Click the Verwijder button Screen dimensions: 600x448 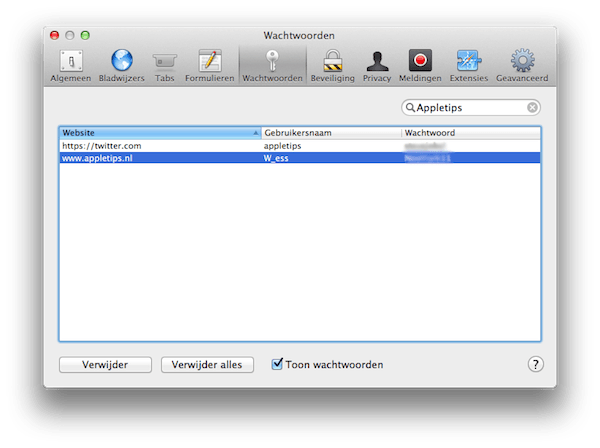click(x=105, y=365)
